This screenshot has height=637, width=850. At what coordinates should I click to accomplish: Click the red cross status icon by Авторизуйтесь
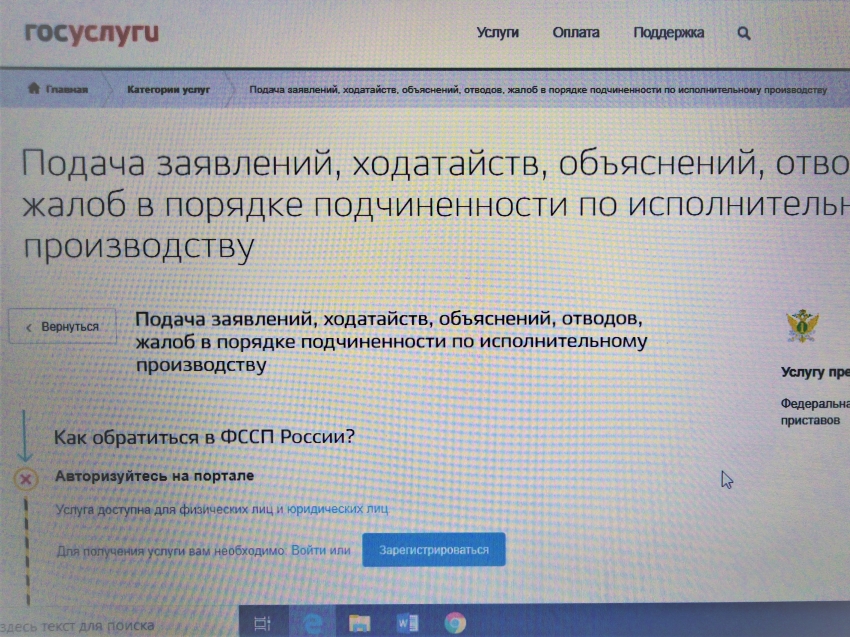point(25,479)
